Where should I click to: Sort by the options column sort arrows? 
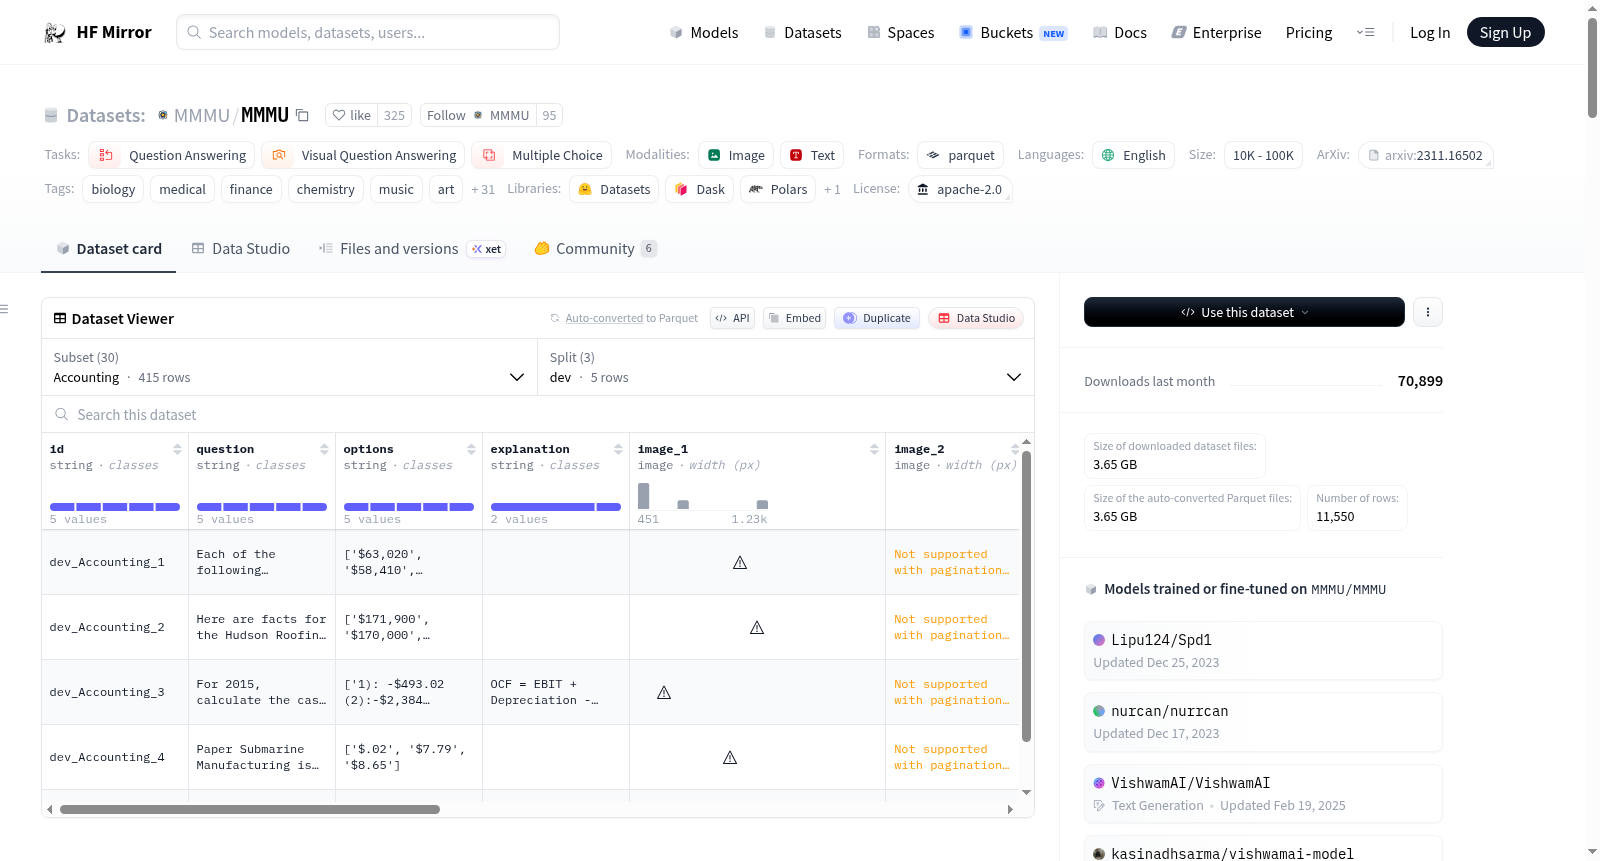click(471, 449)
